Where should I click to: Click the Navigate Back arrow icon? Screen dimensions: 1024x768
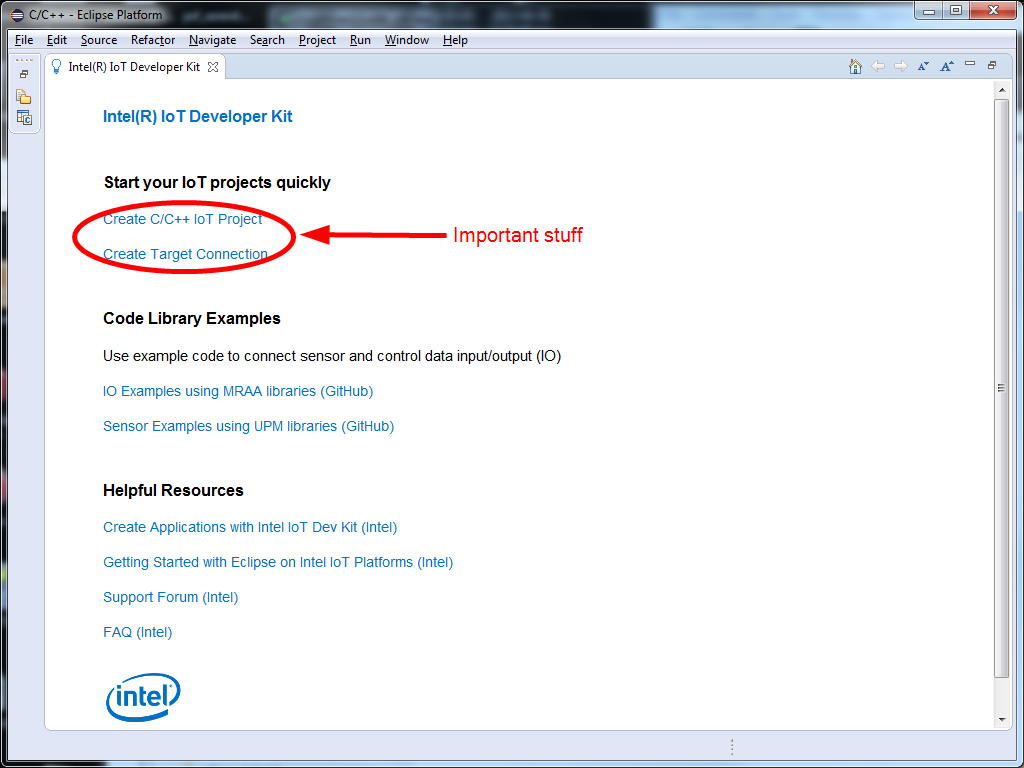tap(878, 67)
